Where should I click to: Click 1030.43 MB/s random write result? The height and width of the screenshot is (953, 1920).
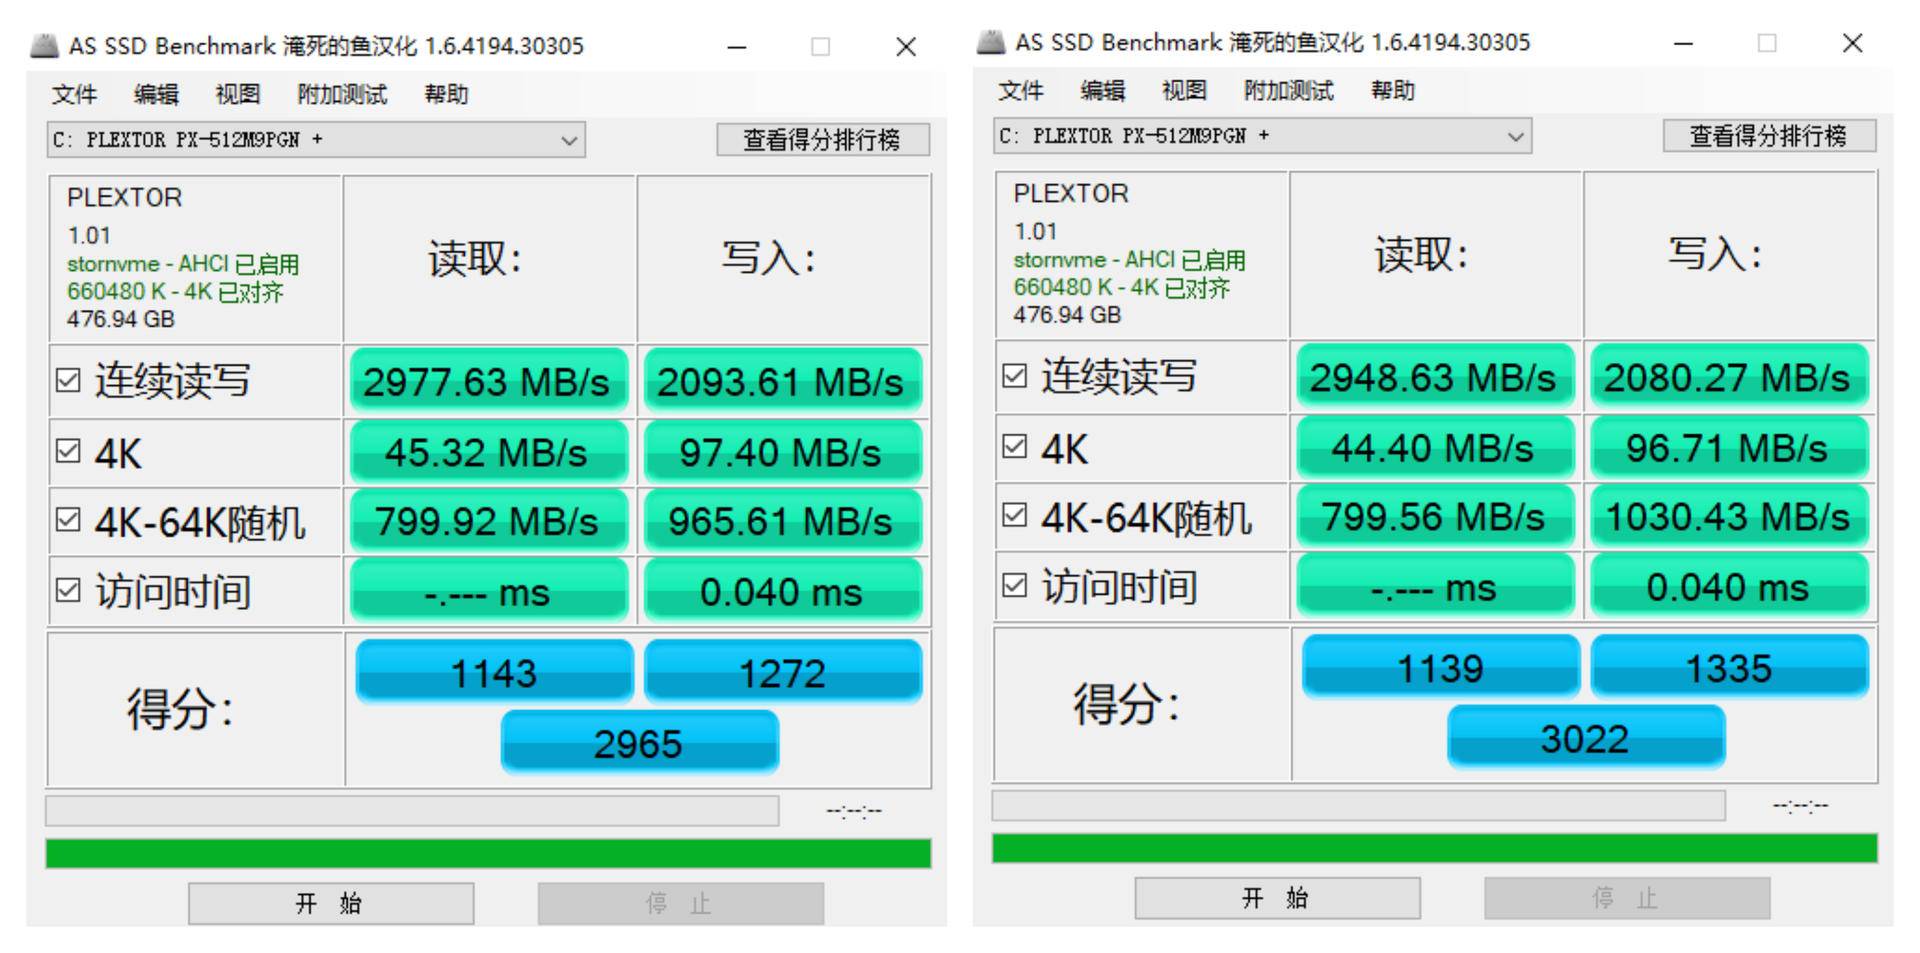coord(1728,516)
